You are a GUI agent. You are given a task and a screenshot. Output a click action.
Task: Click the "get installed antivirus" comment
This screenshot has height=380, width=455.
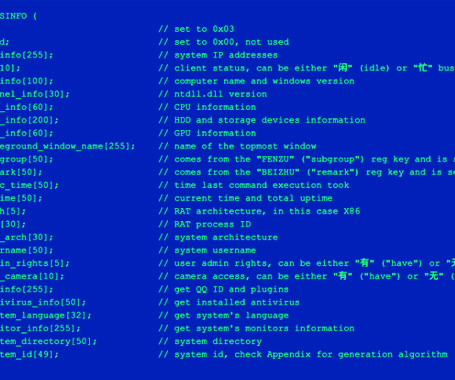[x=229, y=302]
